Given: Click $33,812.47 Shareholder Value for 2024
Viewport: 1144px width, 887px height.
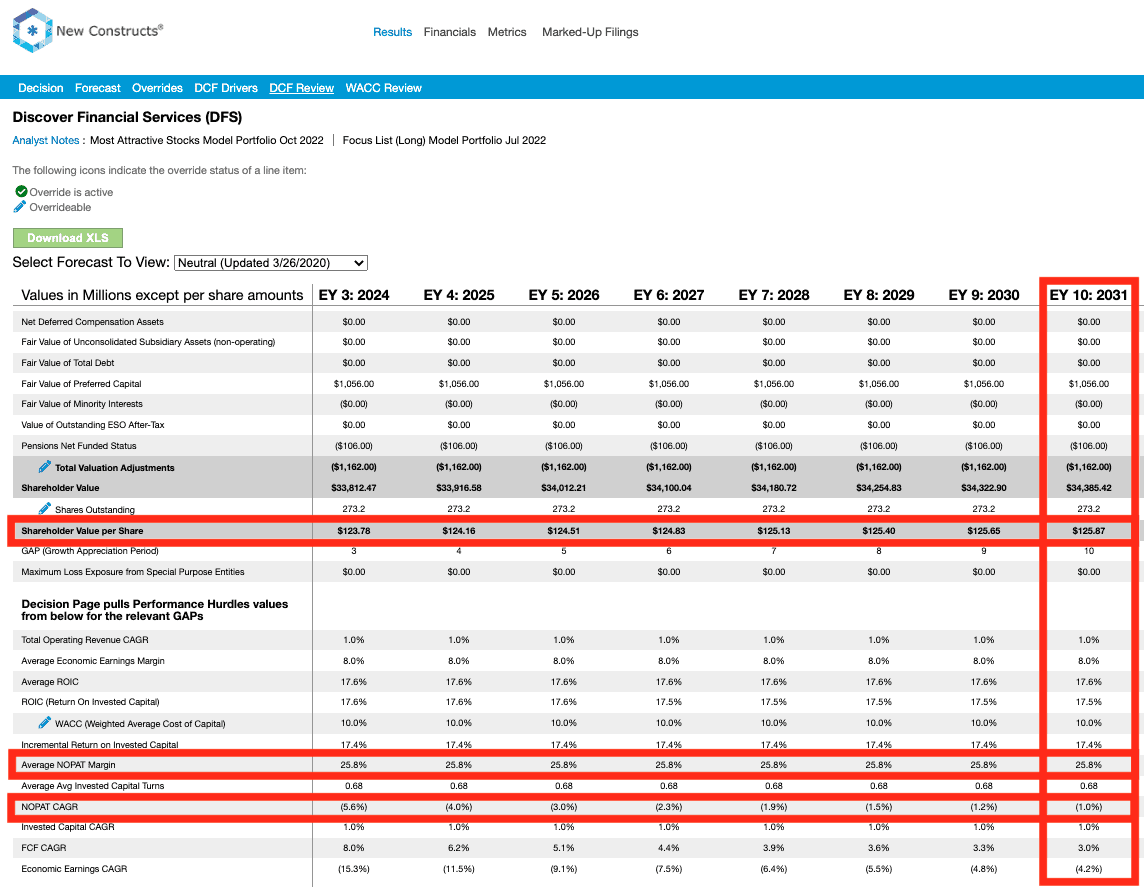Looking at the screenshot, I should (354, 488).
